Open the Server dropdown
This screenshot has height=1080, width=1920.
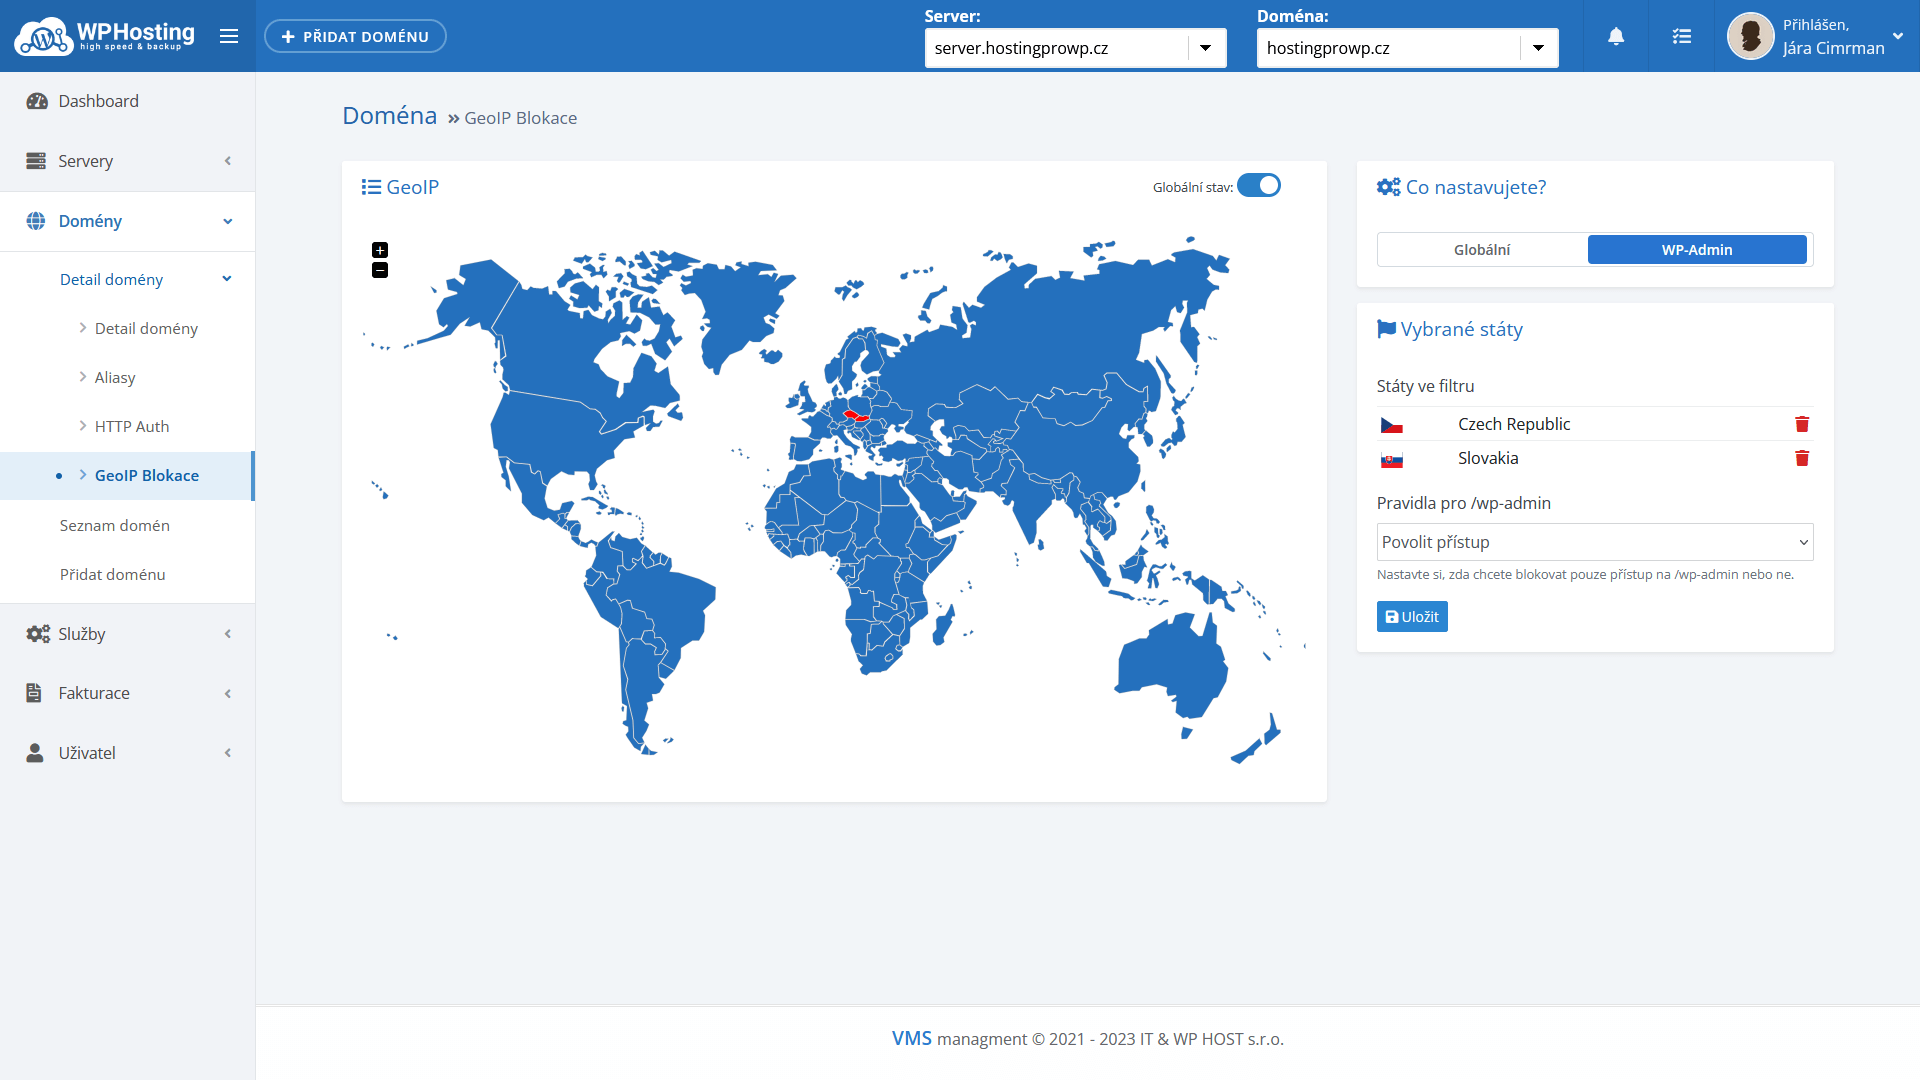[1075, 48]
